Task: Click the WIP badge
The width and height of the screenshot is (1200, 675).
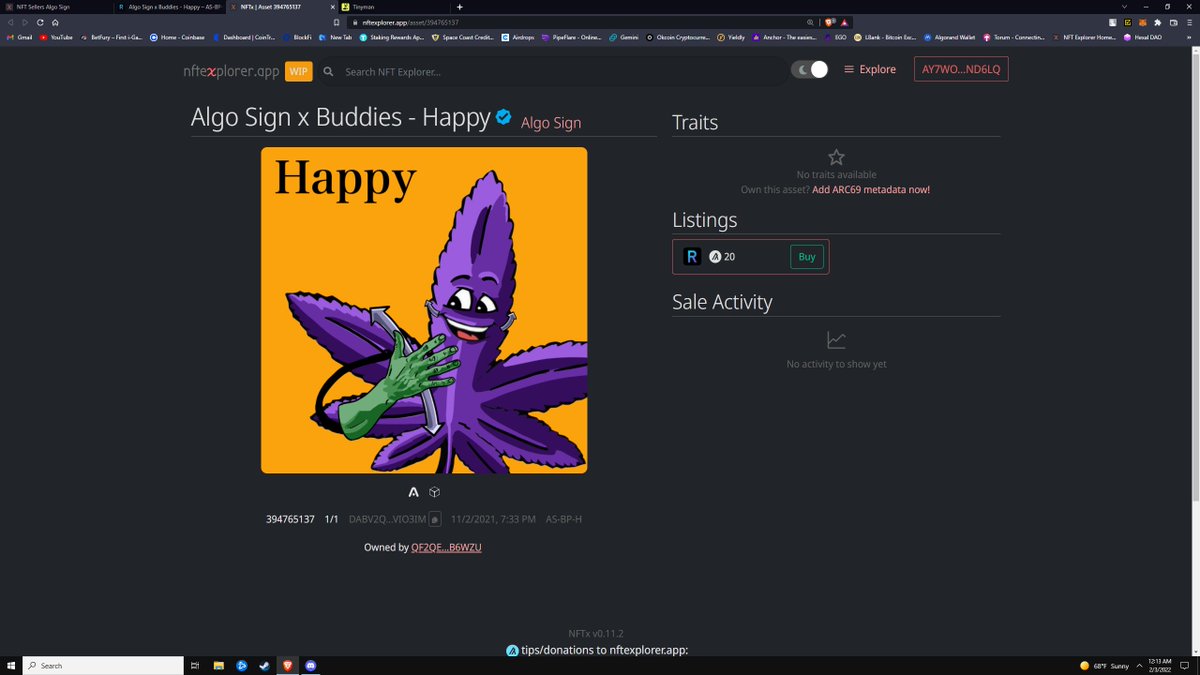Action: (x=298, y=71)
